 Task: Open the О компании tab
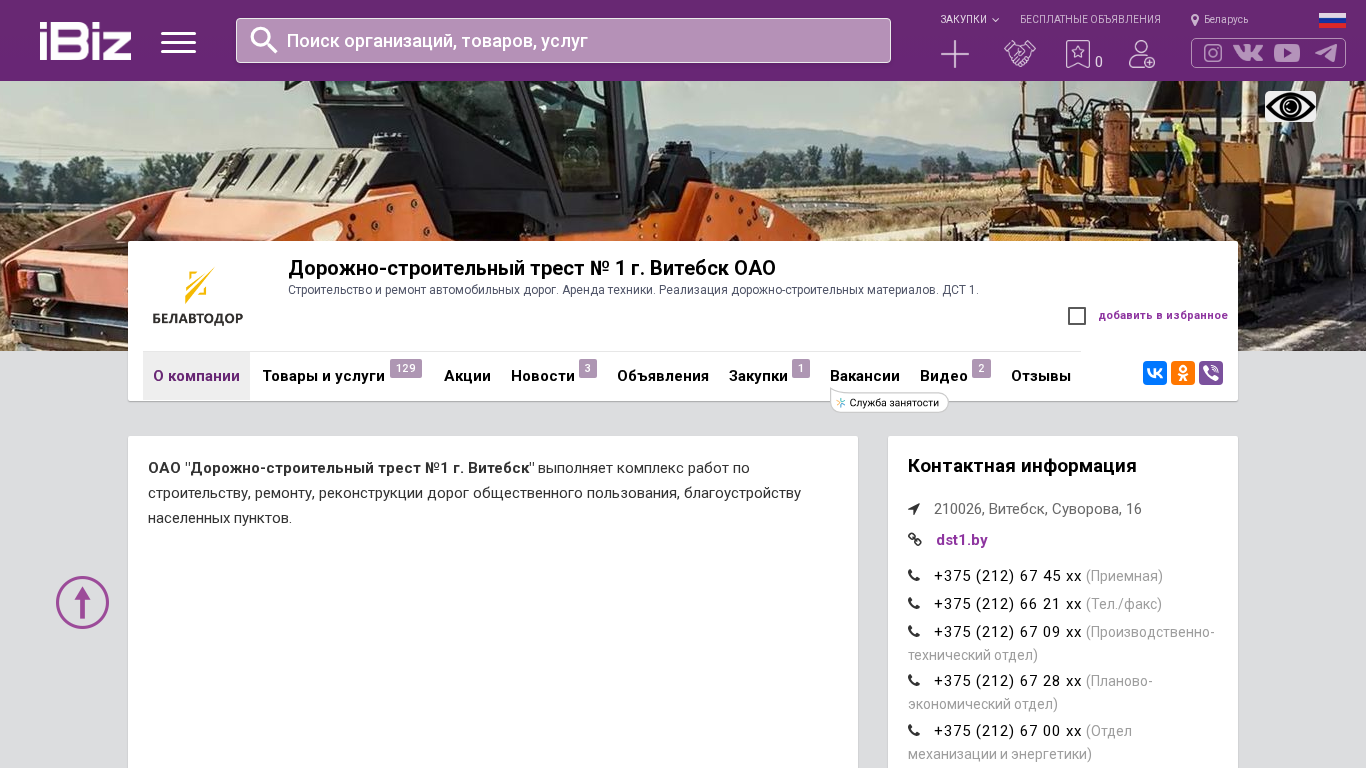coord(196,376)
